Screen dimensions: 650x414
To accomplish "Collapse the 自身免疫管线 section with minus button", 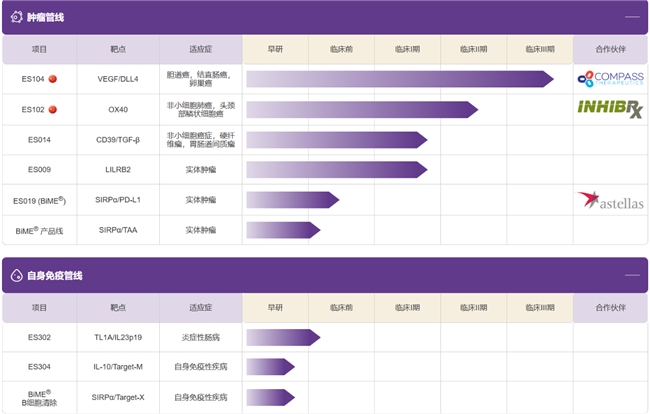I will click(631, 275).
